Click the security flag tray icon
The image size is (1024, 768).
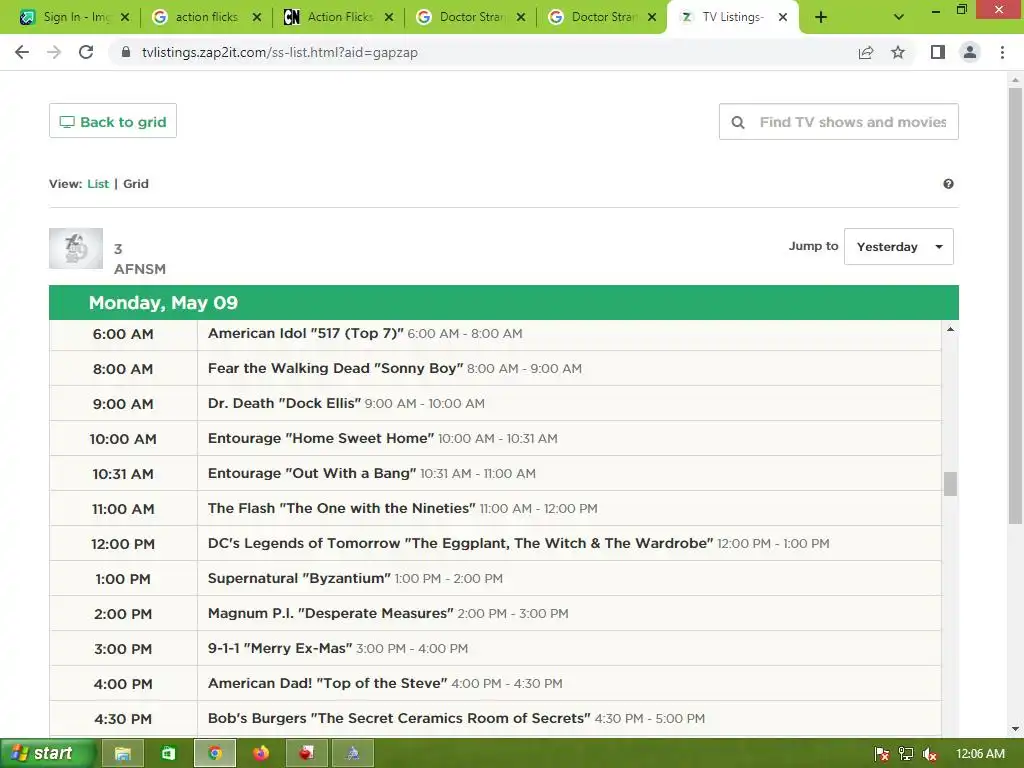coord(882,754)
